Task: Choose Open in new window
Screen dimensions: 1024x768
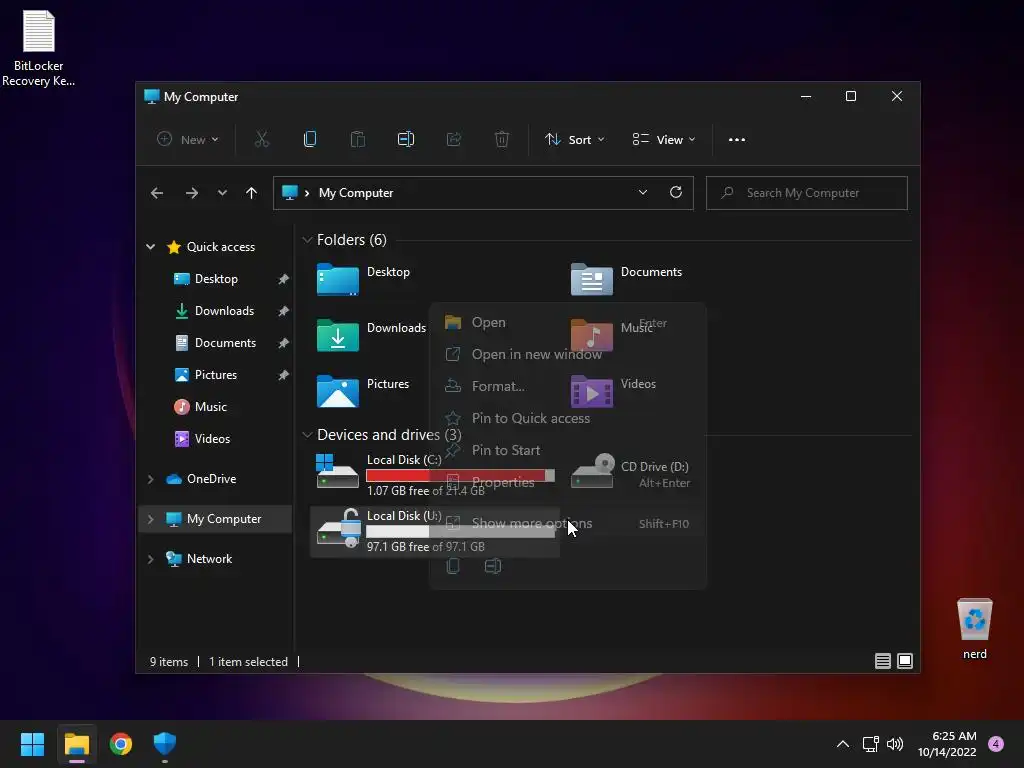Action: click(x=567, y=354)
